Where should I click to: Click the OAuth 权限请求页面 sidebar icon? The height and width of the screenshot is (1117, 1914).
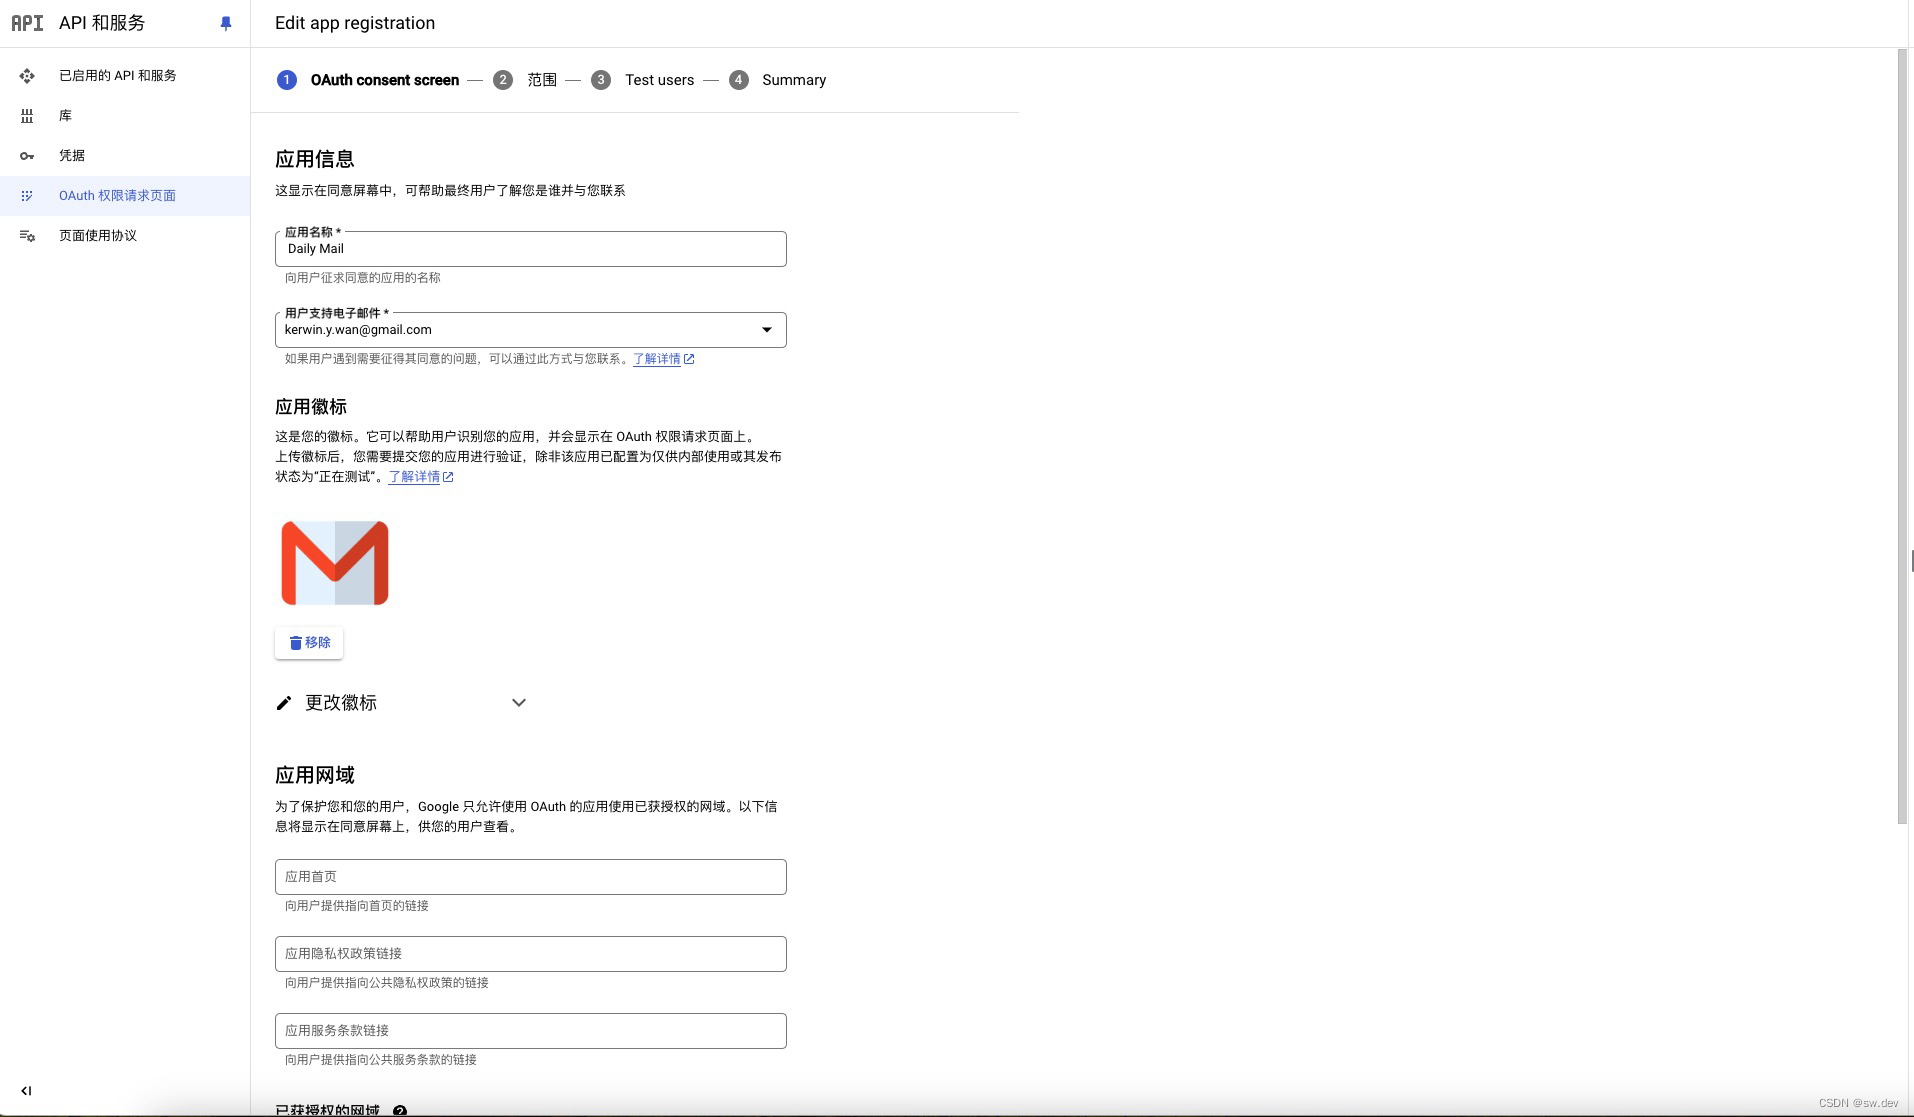coord(27,196)
